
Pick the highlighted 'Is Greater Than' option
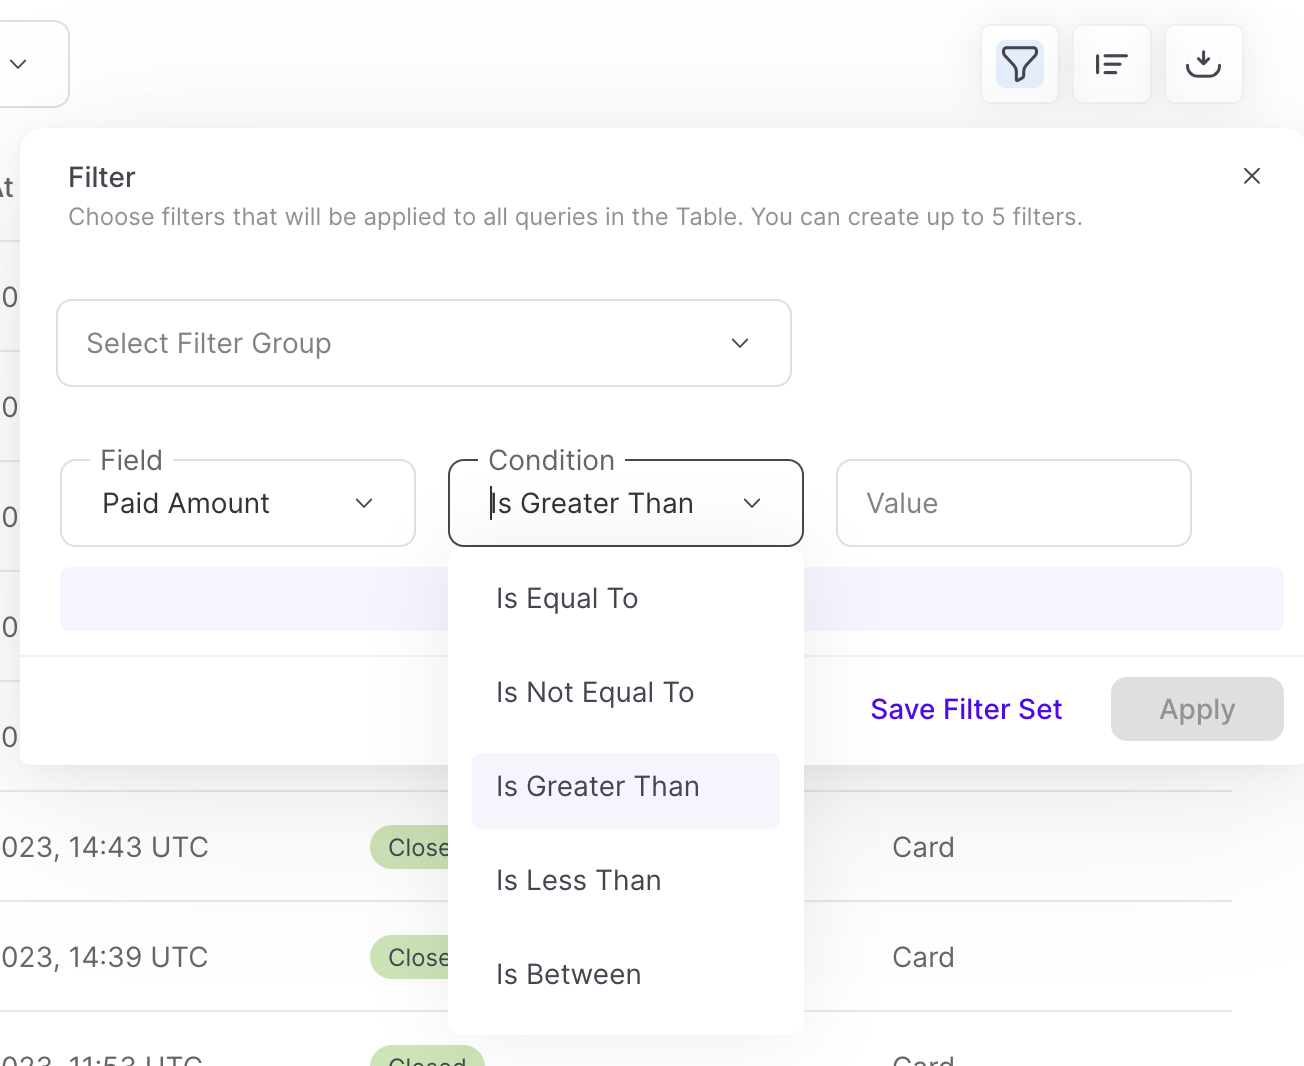click(598, 787)
